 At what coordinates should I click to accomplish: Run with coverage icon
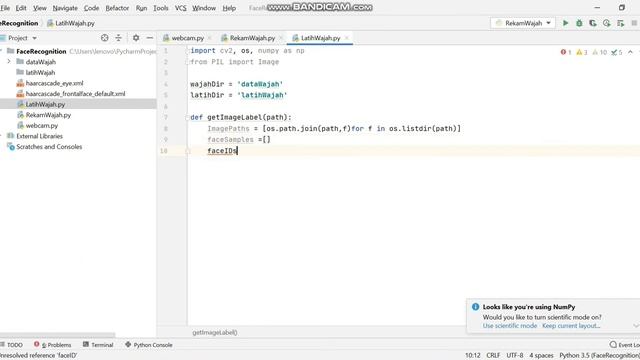point(593,23)
